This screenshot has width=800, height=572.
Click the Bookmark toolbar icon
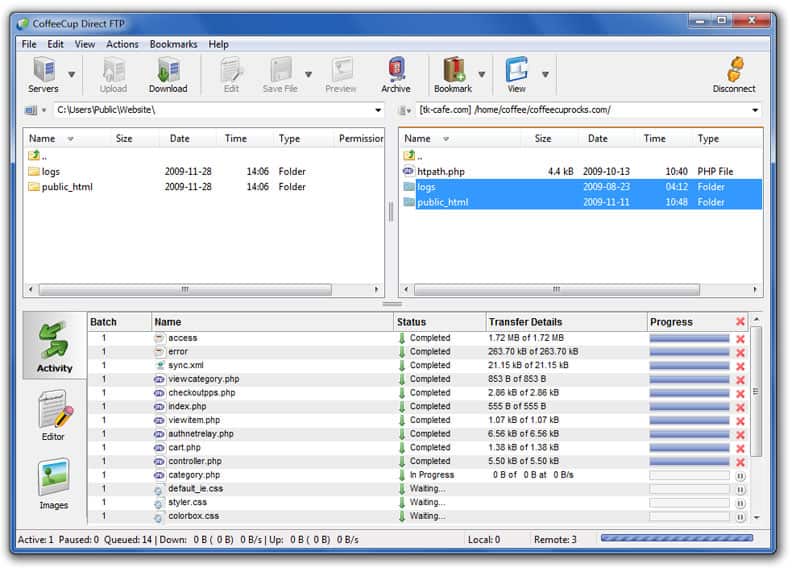(453, 73)
